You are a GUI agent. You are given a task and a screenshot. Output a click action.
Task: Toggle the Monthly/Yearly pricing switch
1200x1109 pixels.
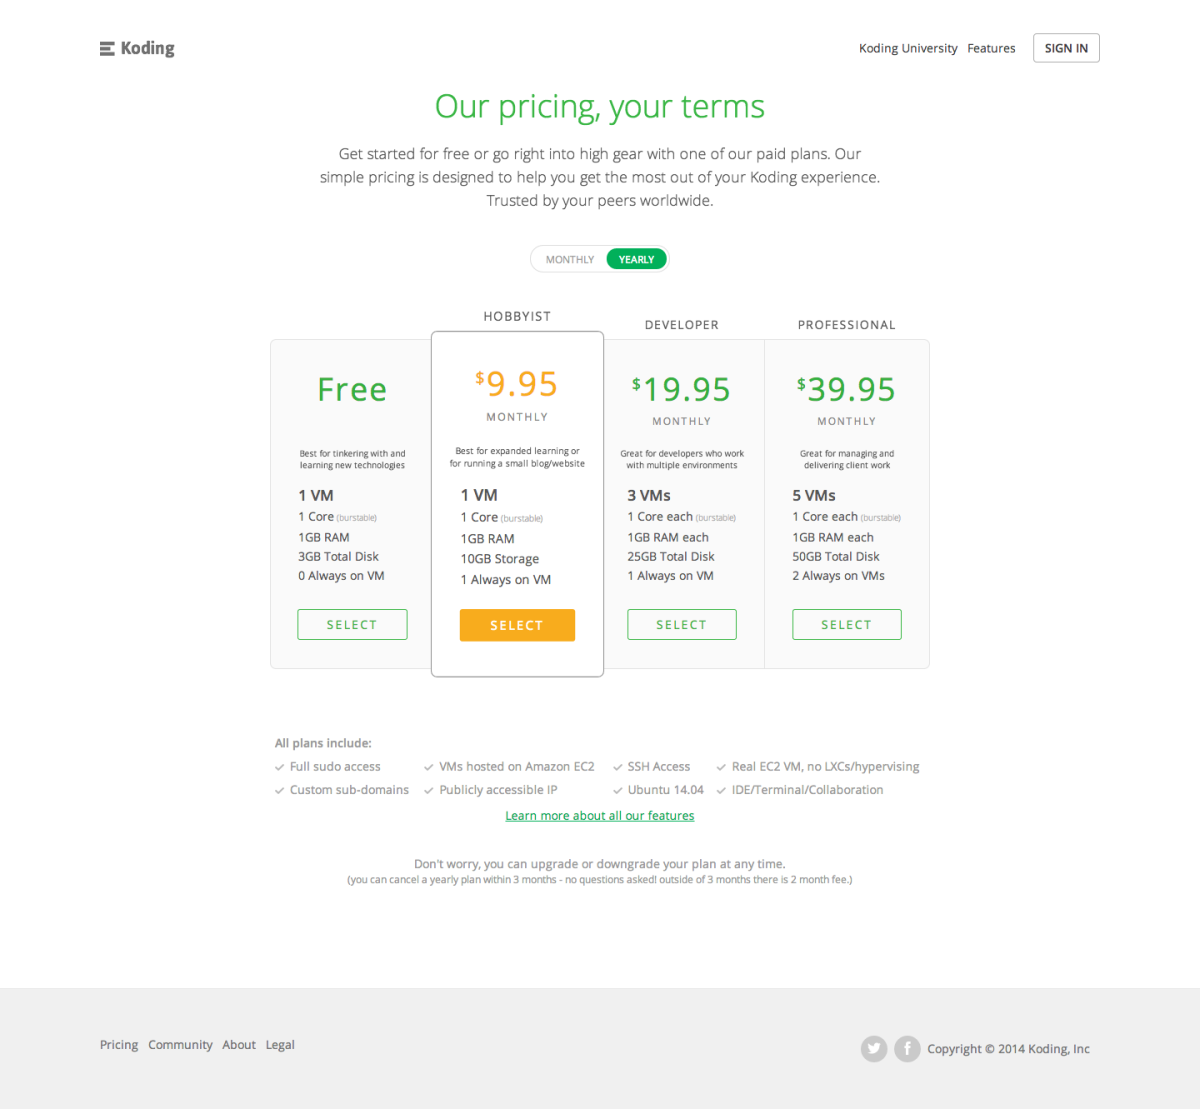pos(600,258)
